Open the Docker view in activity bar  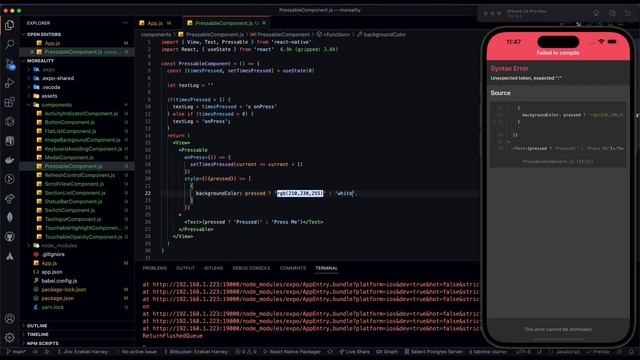[9, 160]
